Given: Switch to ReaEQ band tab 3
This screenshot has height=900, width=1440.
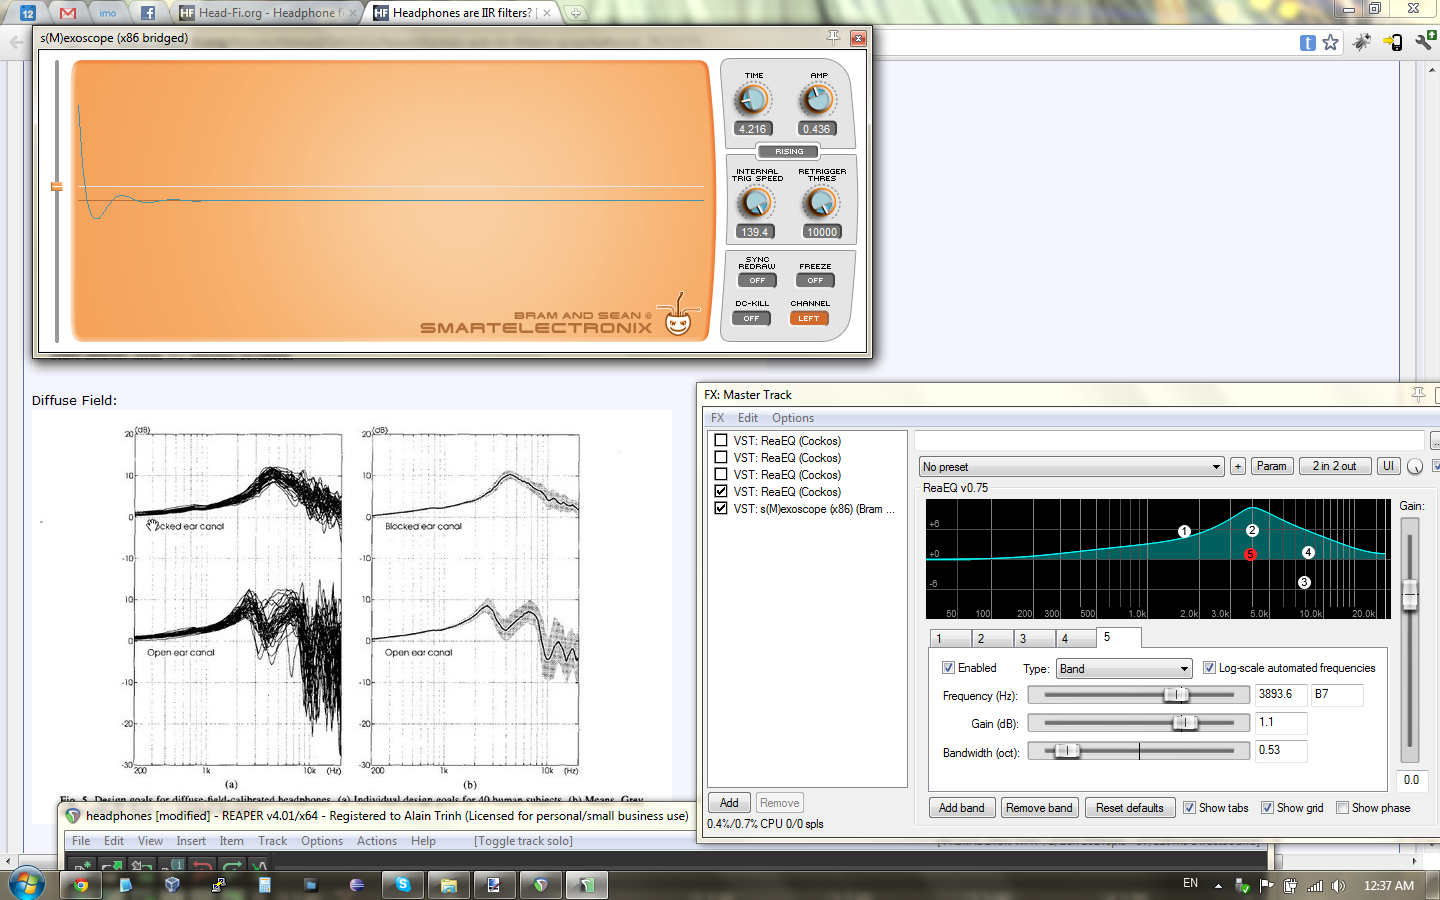Looking at the screenshot, I should click(1034, 638).
